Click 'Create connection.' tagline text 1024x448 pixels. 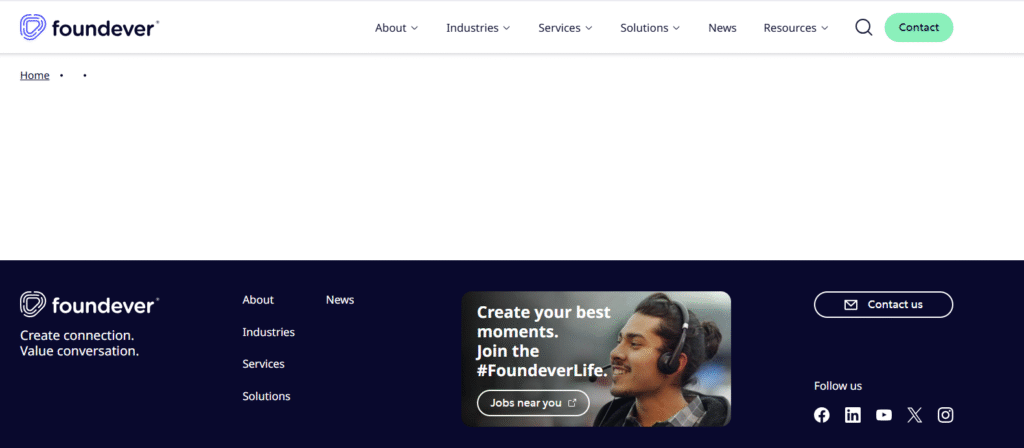77,335
